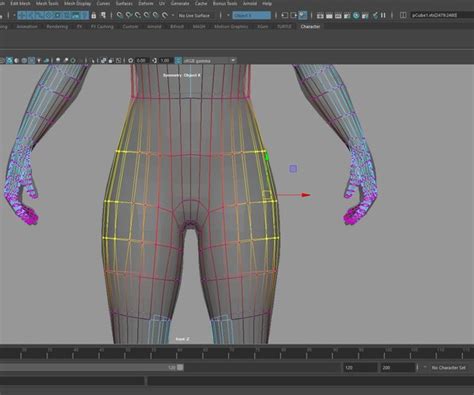This screenshot has width=474, height=395.
Task: Open the Mesh Tools menu
Action: tap(46, 3)
